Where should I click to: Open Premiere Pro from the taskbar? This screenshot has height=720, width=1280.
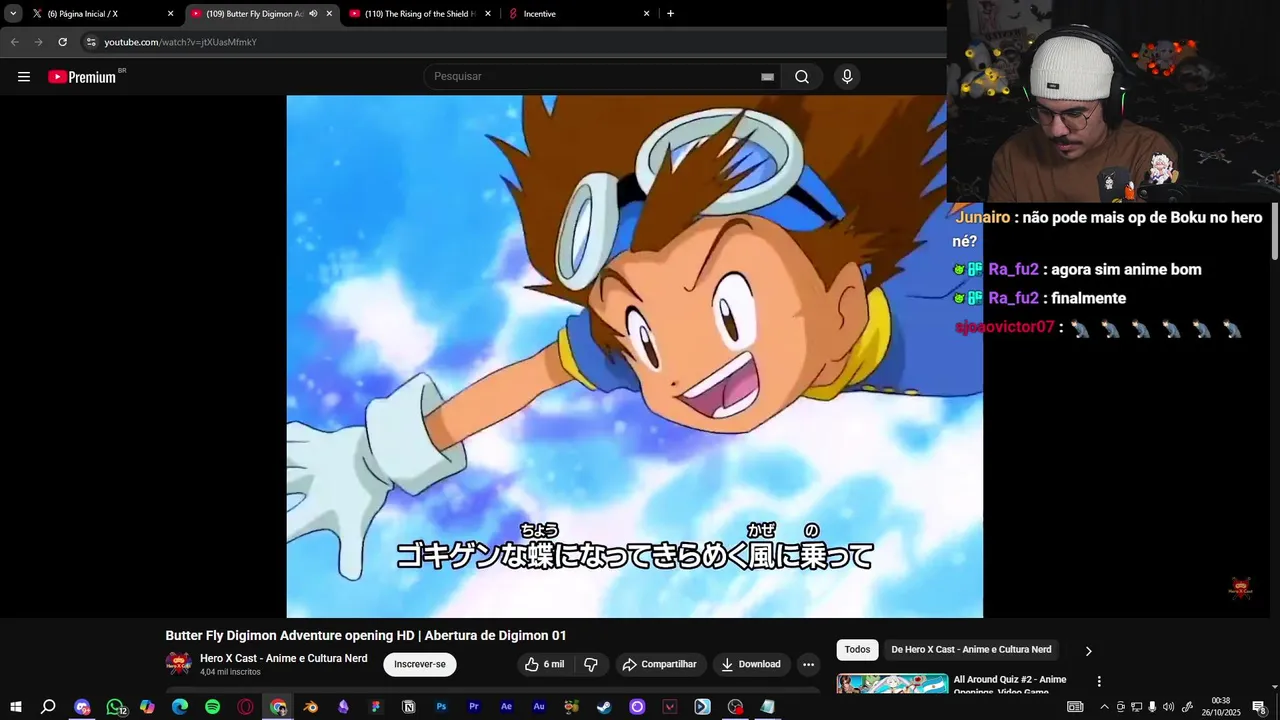474,707
